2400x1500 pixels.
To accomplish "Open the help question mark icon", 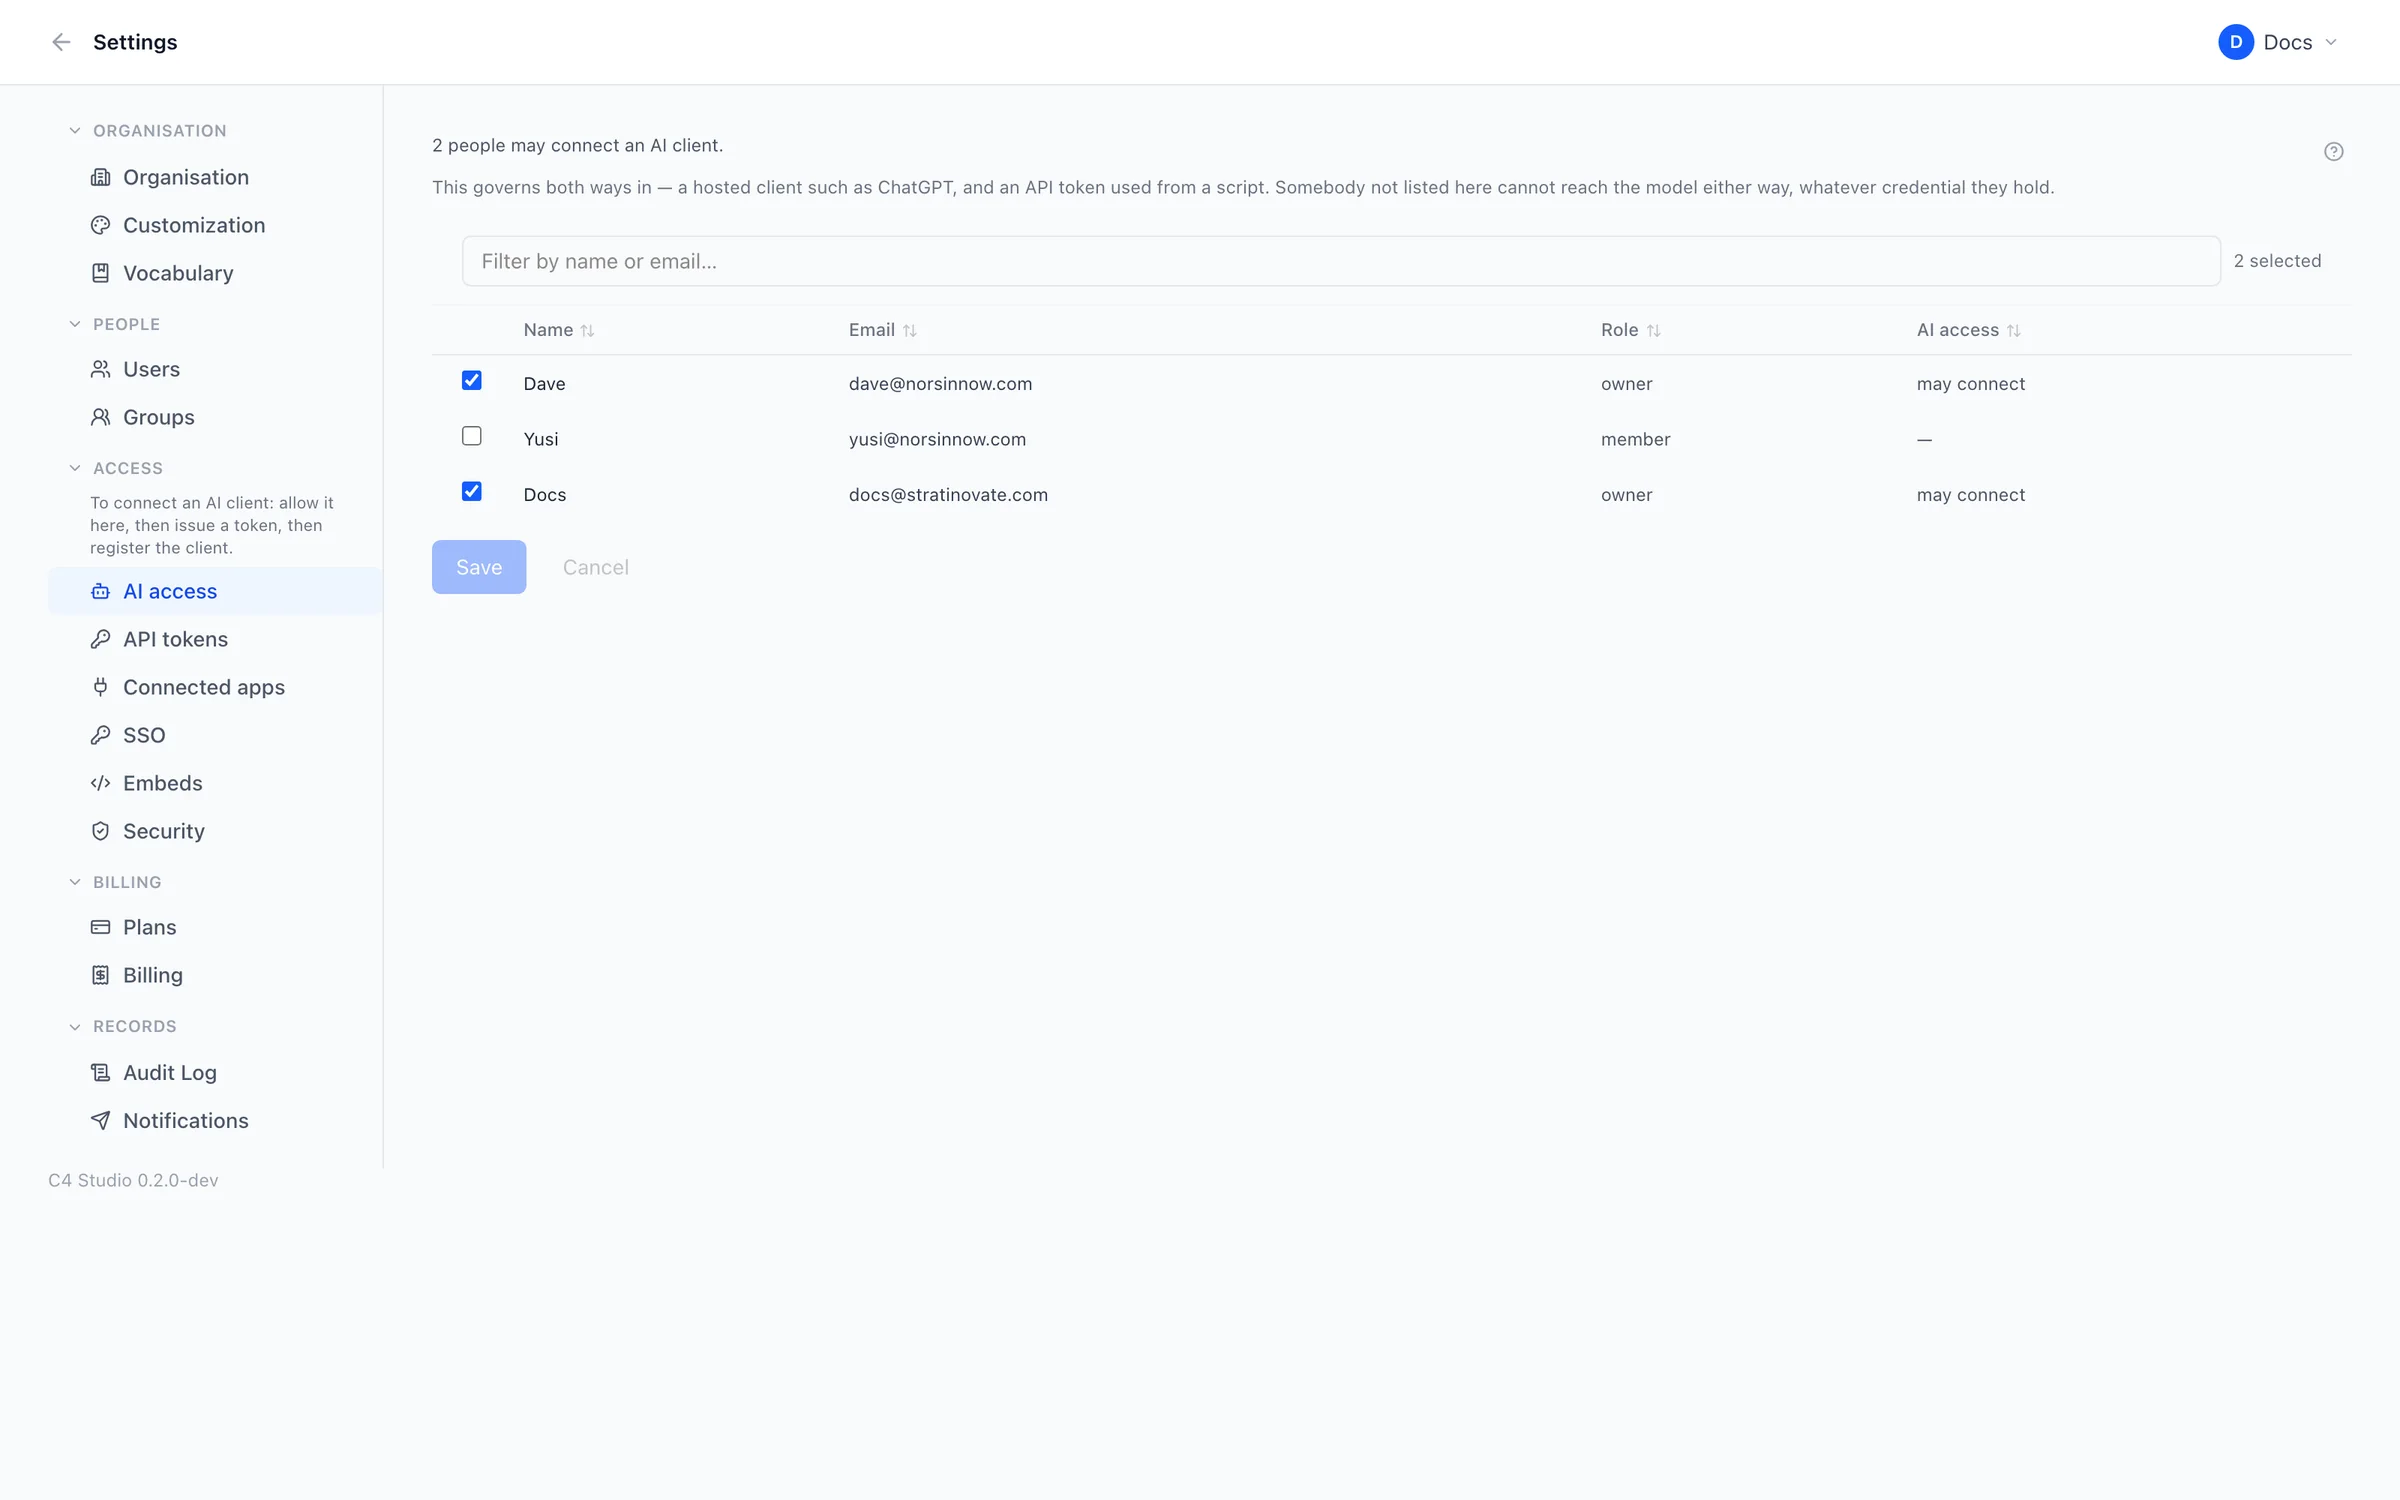I will coord(2333,152).
